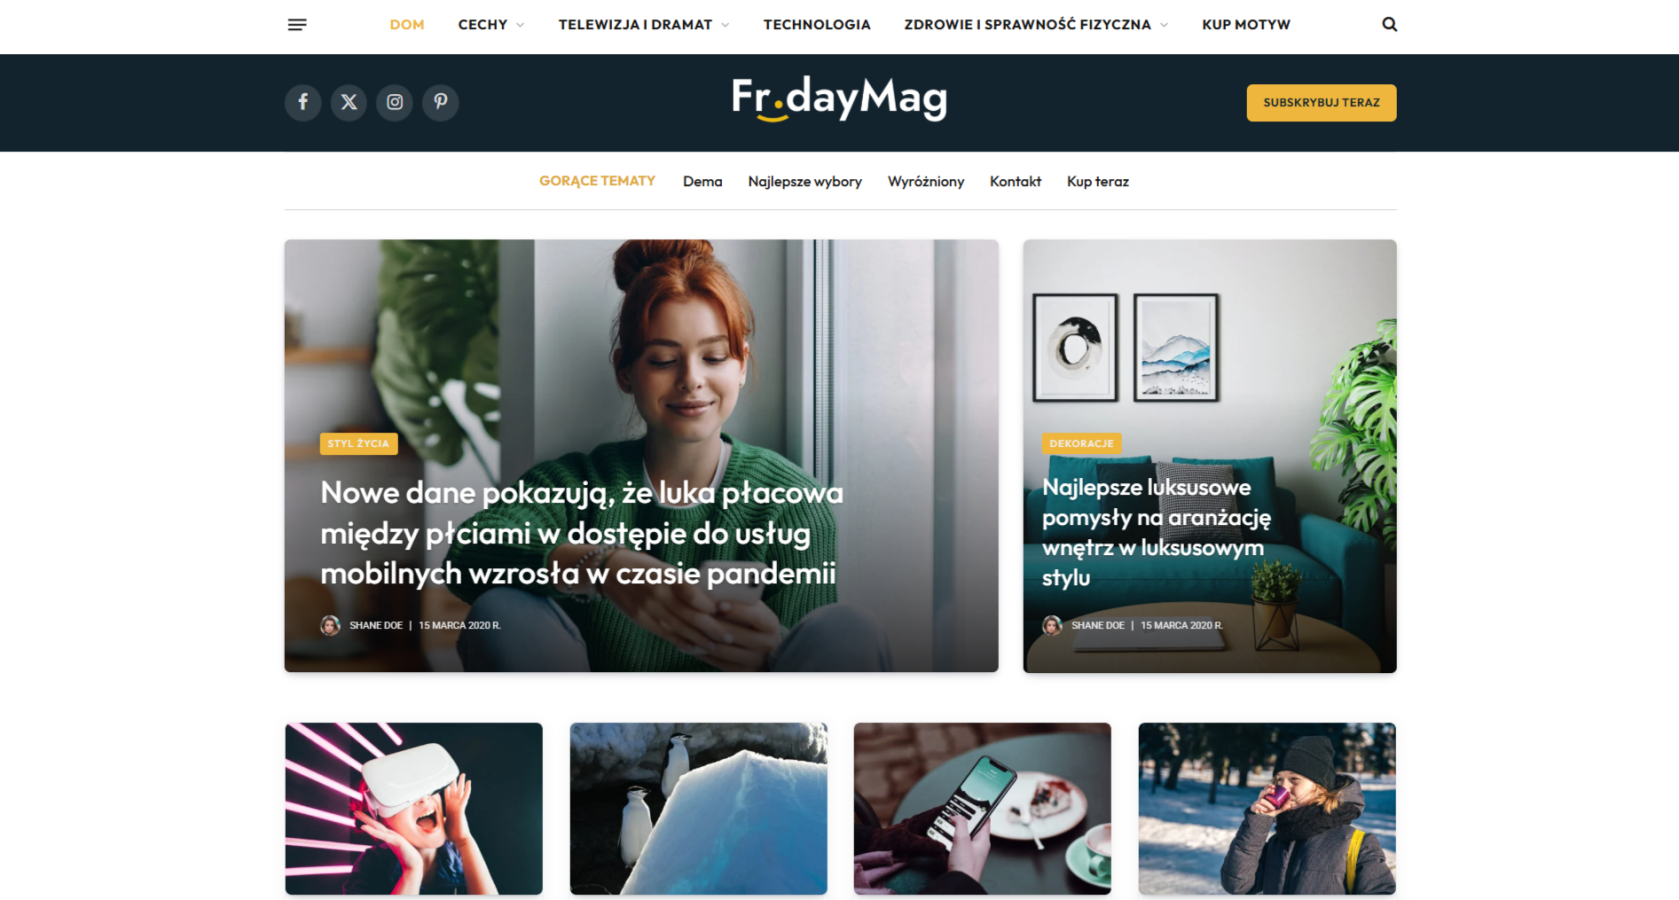1679x900 pixels.
Task: Open the X (Twitter) social icon
Action: [349, 102]
